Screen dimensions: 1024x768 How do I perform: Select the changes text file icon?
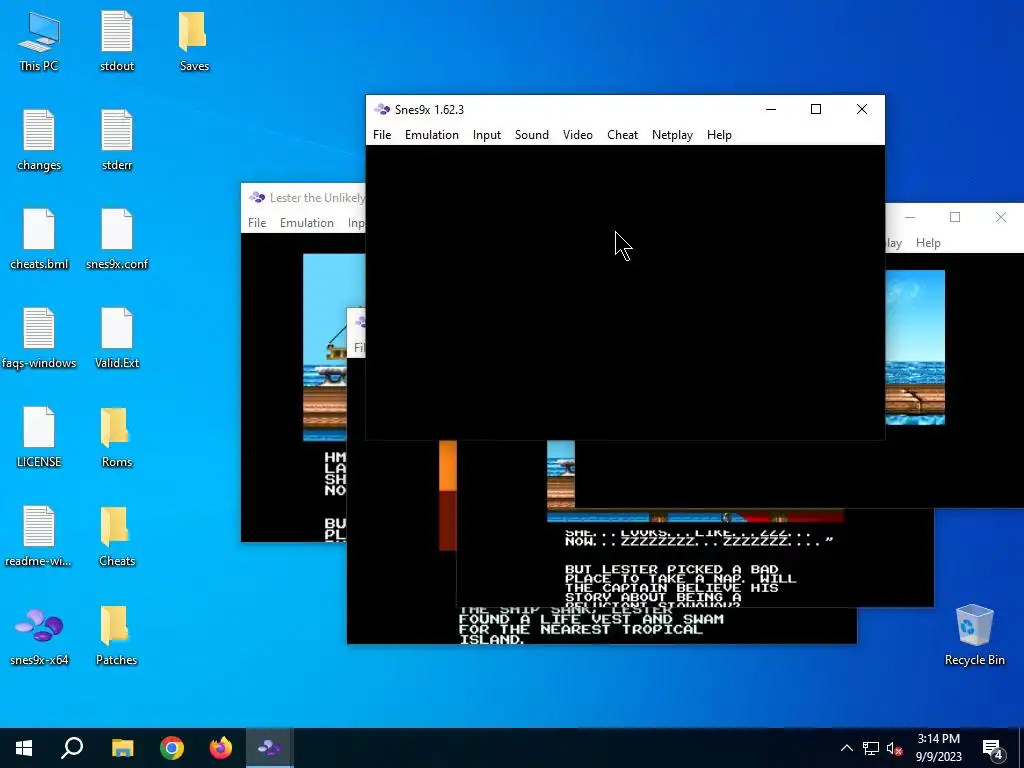(39, 140)
